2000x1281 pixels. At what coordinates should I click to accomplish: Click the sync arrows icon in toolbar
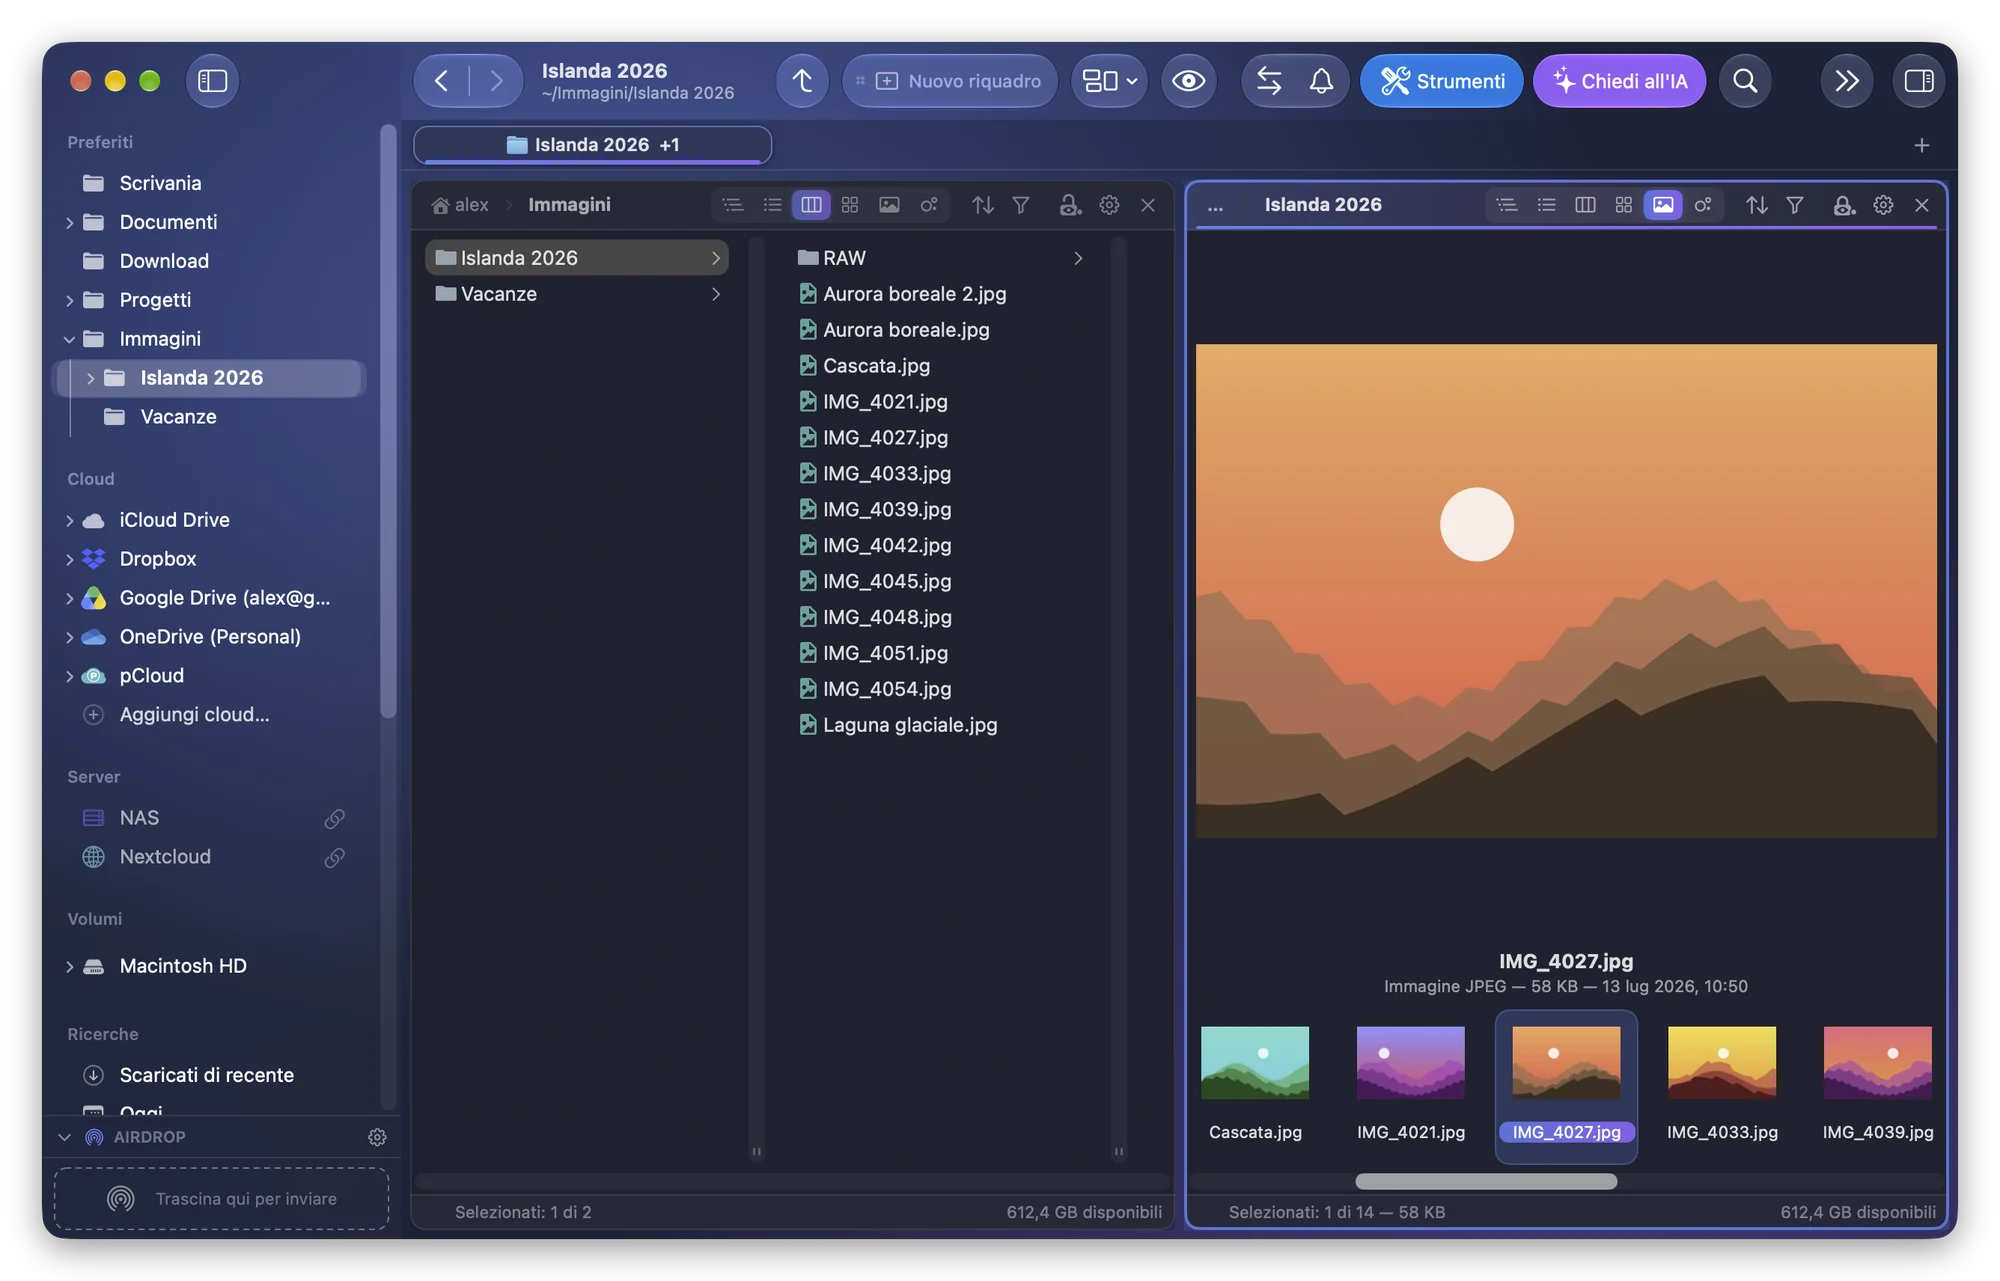pos(1269,81)
